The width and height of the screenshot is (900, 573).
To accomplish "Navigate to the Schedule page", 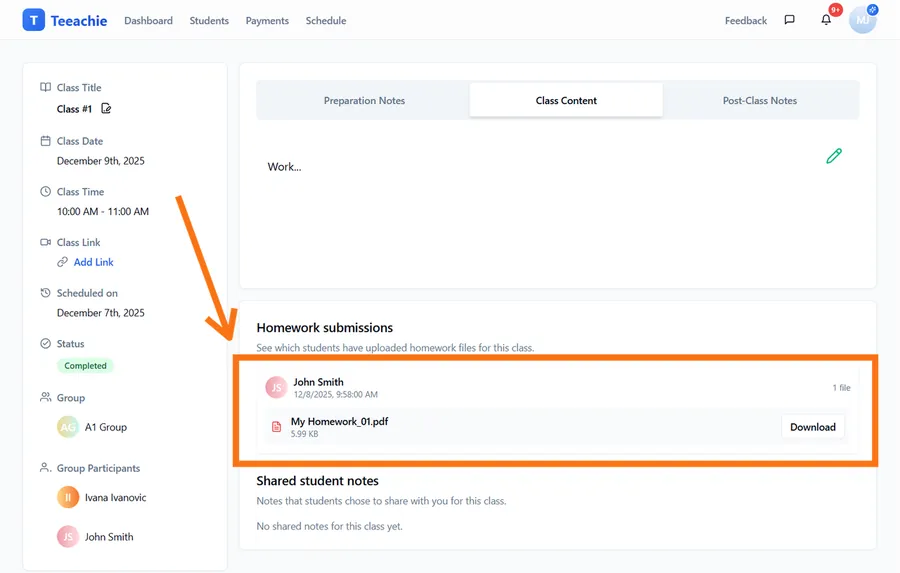I will tap(326, 21).
